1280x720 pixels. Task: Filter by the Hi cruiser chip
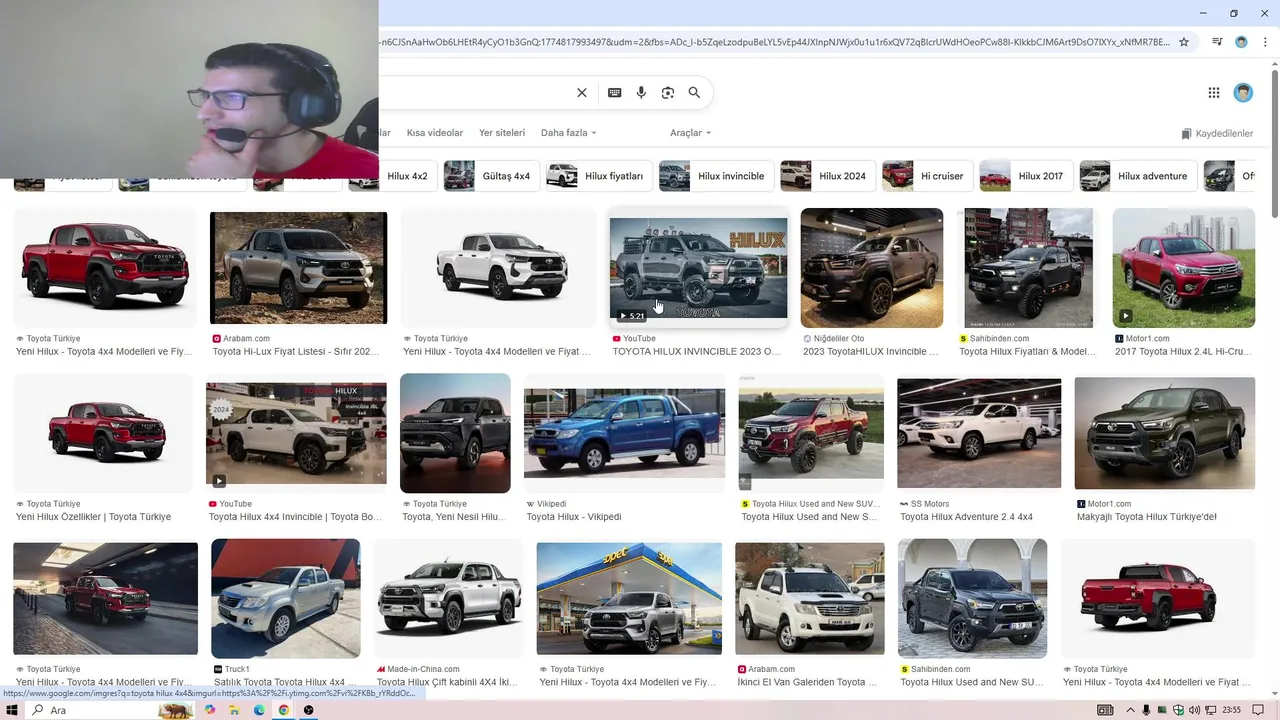click(927, 176)
